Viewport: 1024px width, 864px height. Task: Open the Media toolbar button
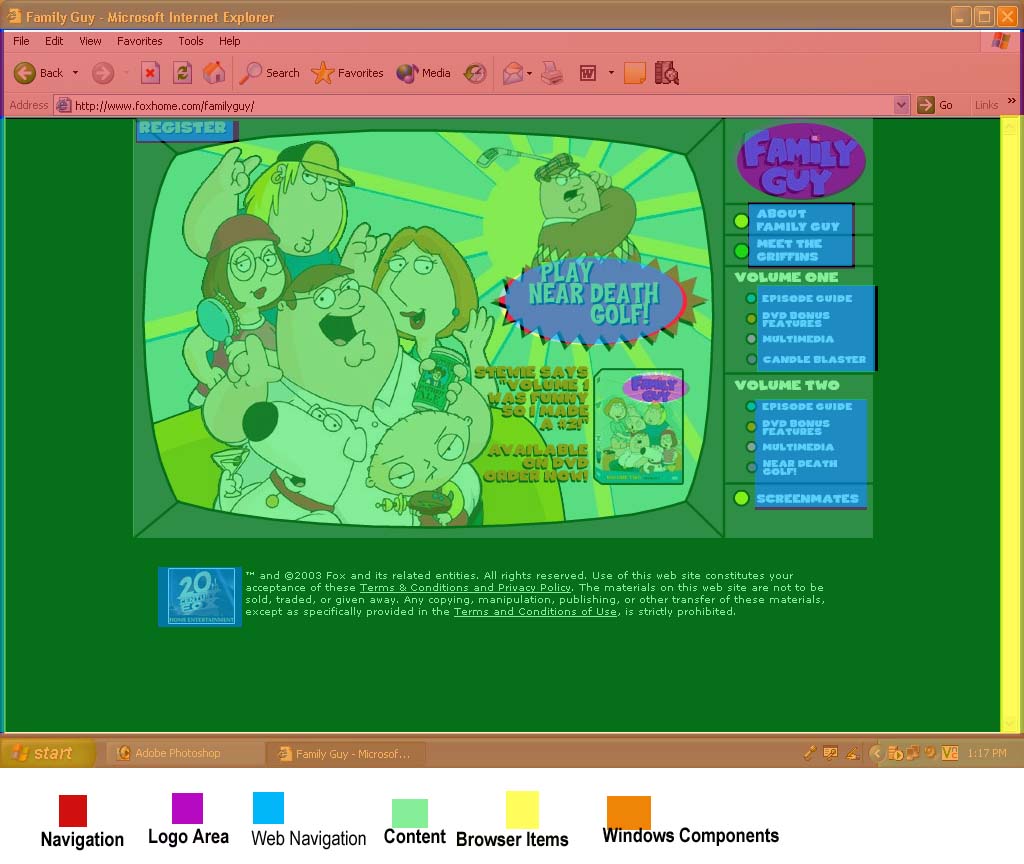[424, 73]
